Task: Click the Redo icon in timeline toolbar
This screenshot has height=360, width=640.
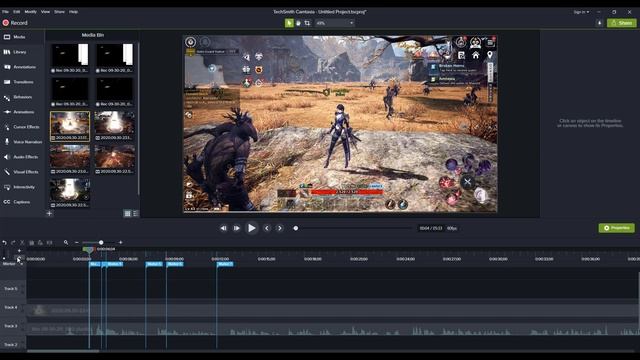Action: 13,242
